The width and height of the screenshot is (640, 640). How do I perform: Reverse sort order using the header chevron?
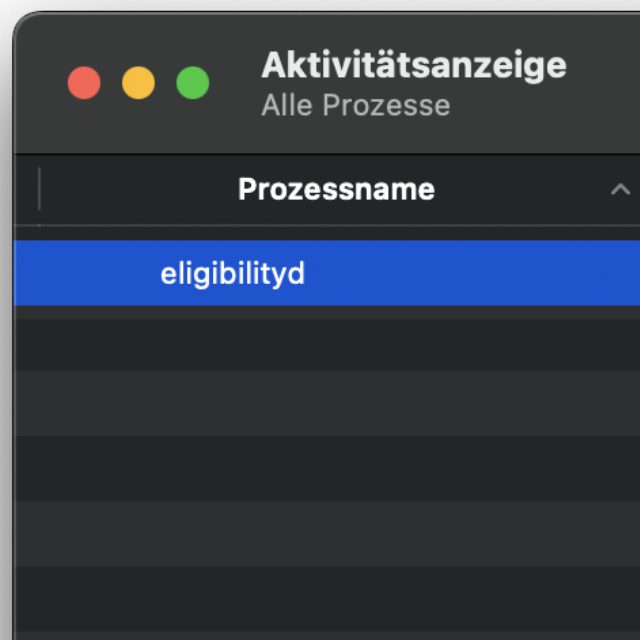pyautogui.click(x=620, y=189)
